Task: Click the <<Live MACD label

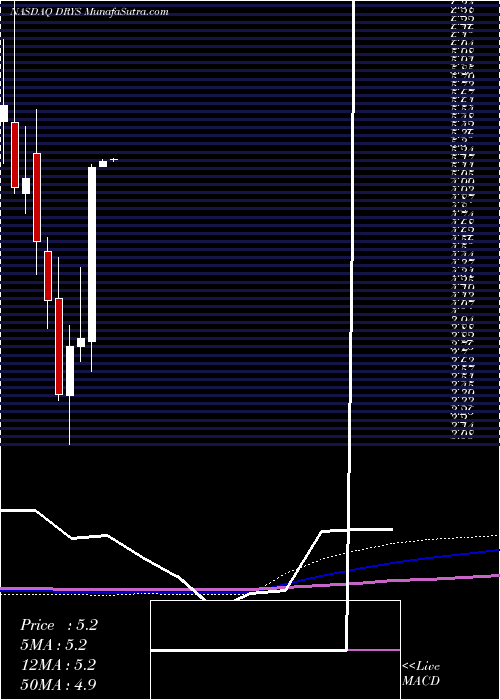Action: coord(421,674)
